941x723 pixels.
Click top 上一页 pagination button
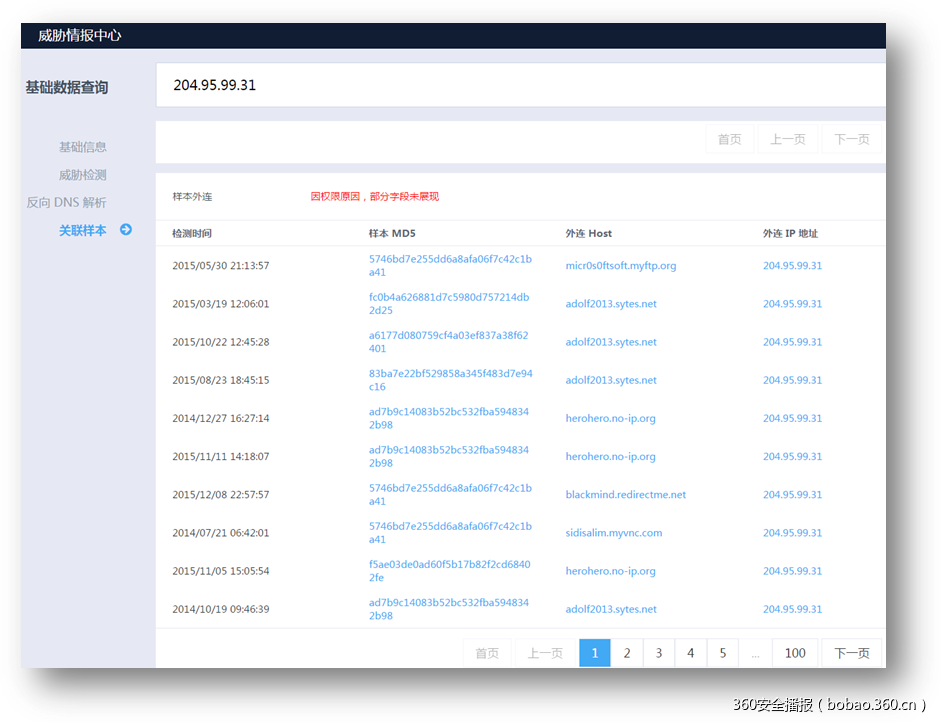pyautogui.click(x=787, y=139)
